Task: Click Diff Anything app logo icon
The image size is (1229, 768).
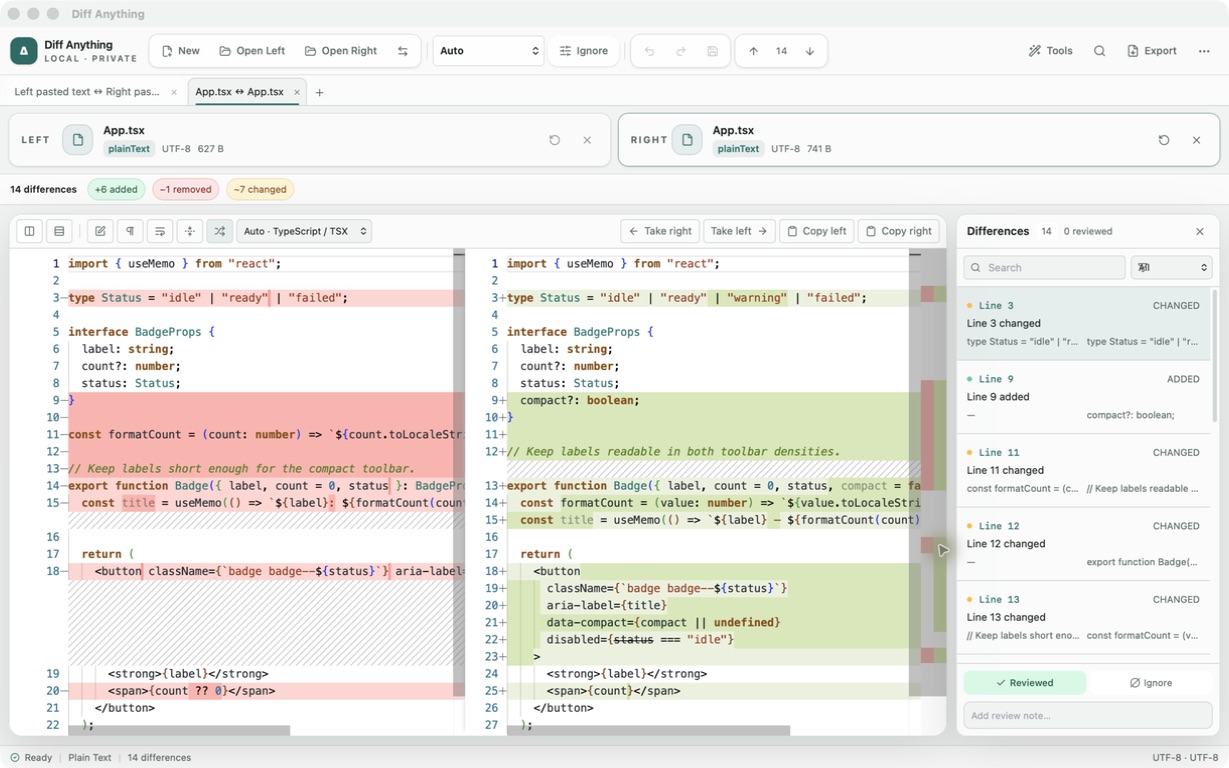Action: pyautogui.click(x=24, y=51)
